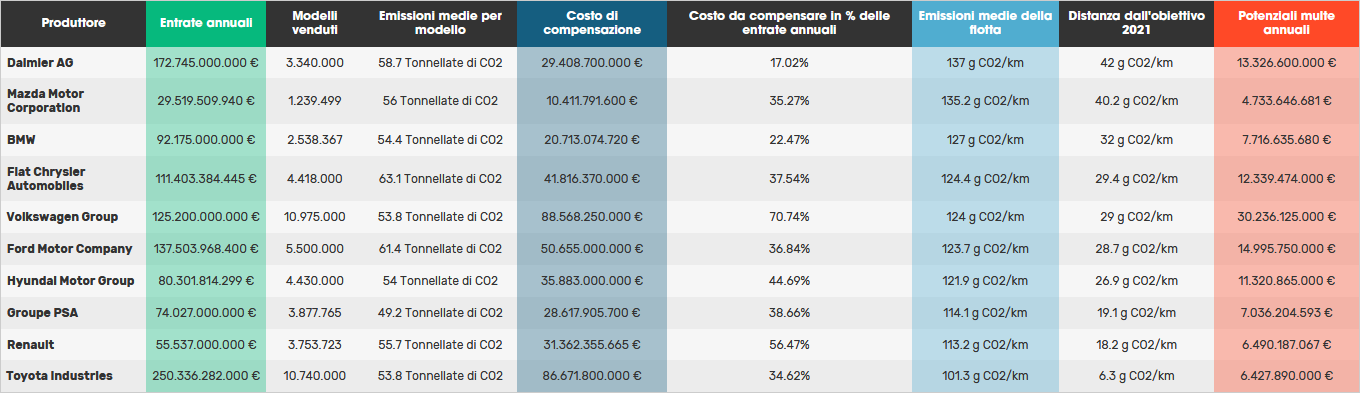Select the green Entrate annuali header
The width and height of the screenshot is (1360, 393).
tap(206, 23)
